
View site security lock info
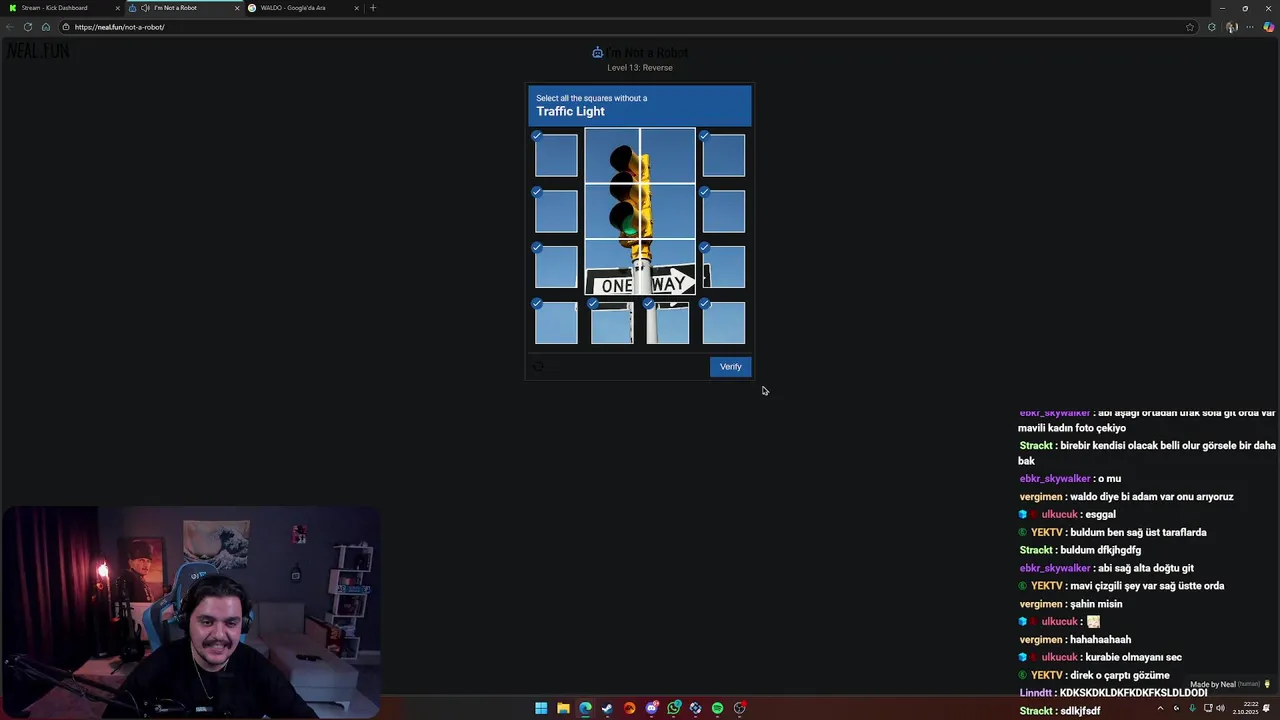pyautogui.click(x=68, y=27)
